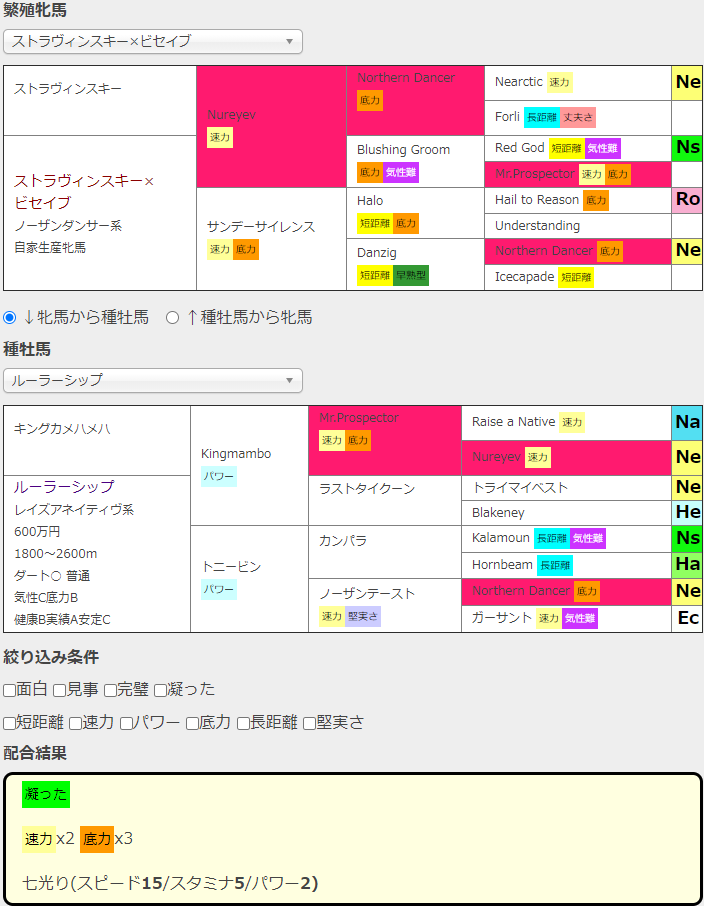Click the Na lineage badge beside Raise a Native
This screenshot has height=906, width=704.
click(687, 422)
